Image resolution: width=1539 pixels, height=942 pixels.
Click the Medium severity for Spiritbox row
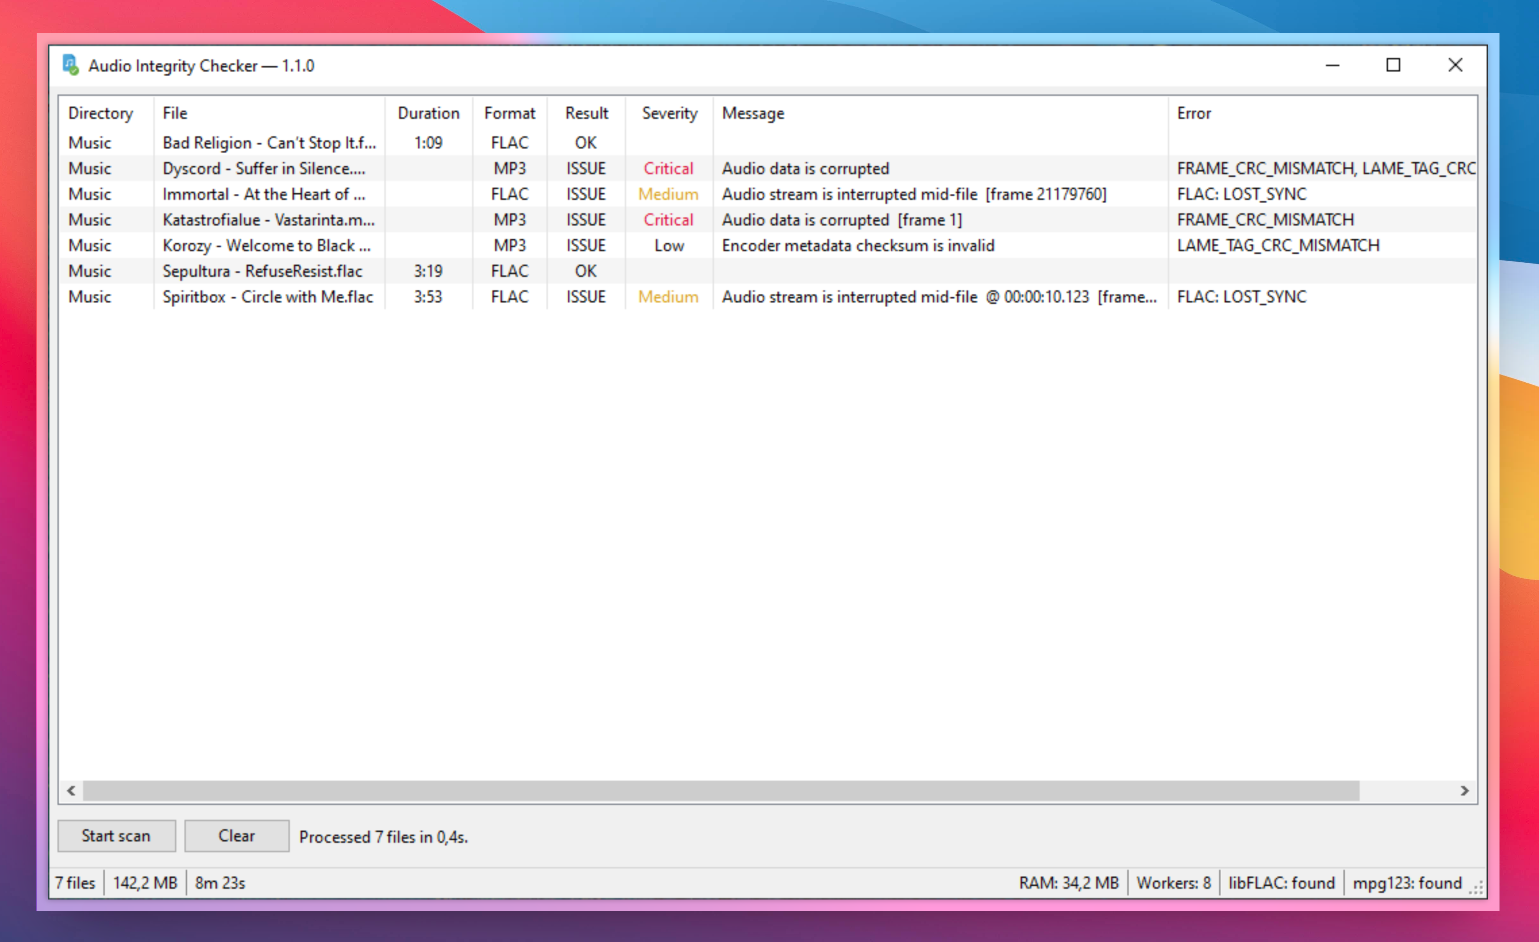click(668, 297)
